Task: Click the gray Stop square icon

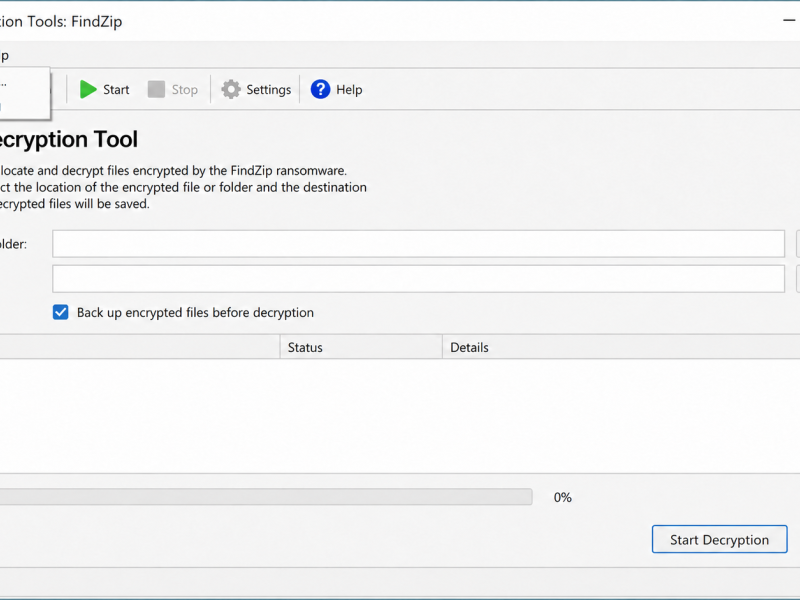Action: coord(156,89)
